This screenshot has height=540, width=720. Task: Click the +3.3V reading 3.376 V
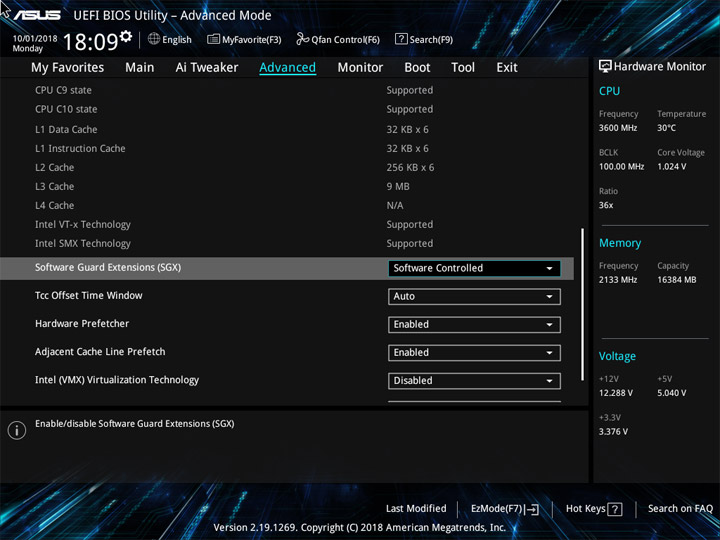(x=613, y=432)
